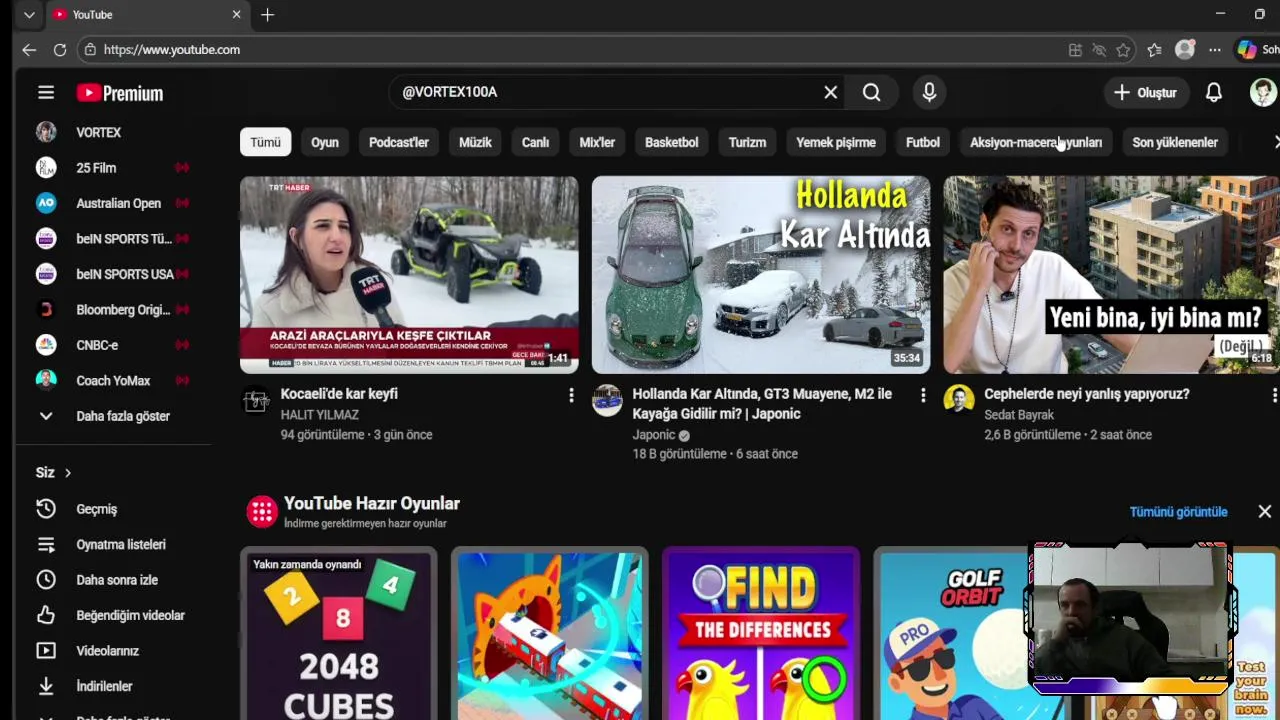Open Kocaeli'de kar keyfi video title
Screen dimensions: 1280x720
[339, 394]
